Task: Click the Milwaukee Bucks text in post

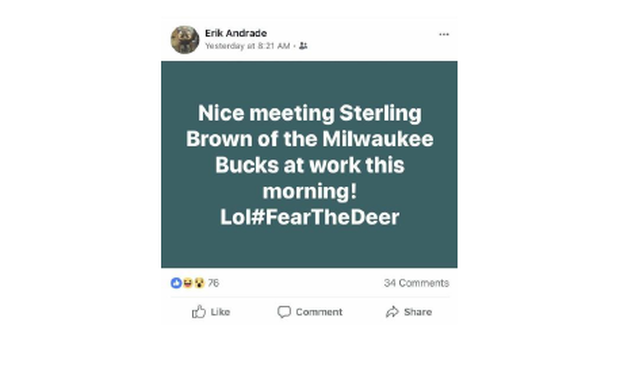Action: pos(310,152)
